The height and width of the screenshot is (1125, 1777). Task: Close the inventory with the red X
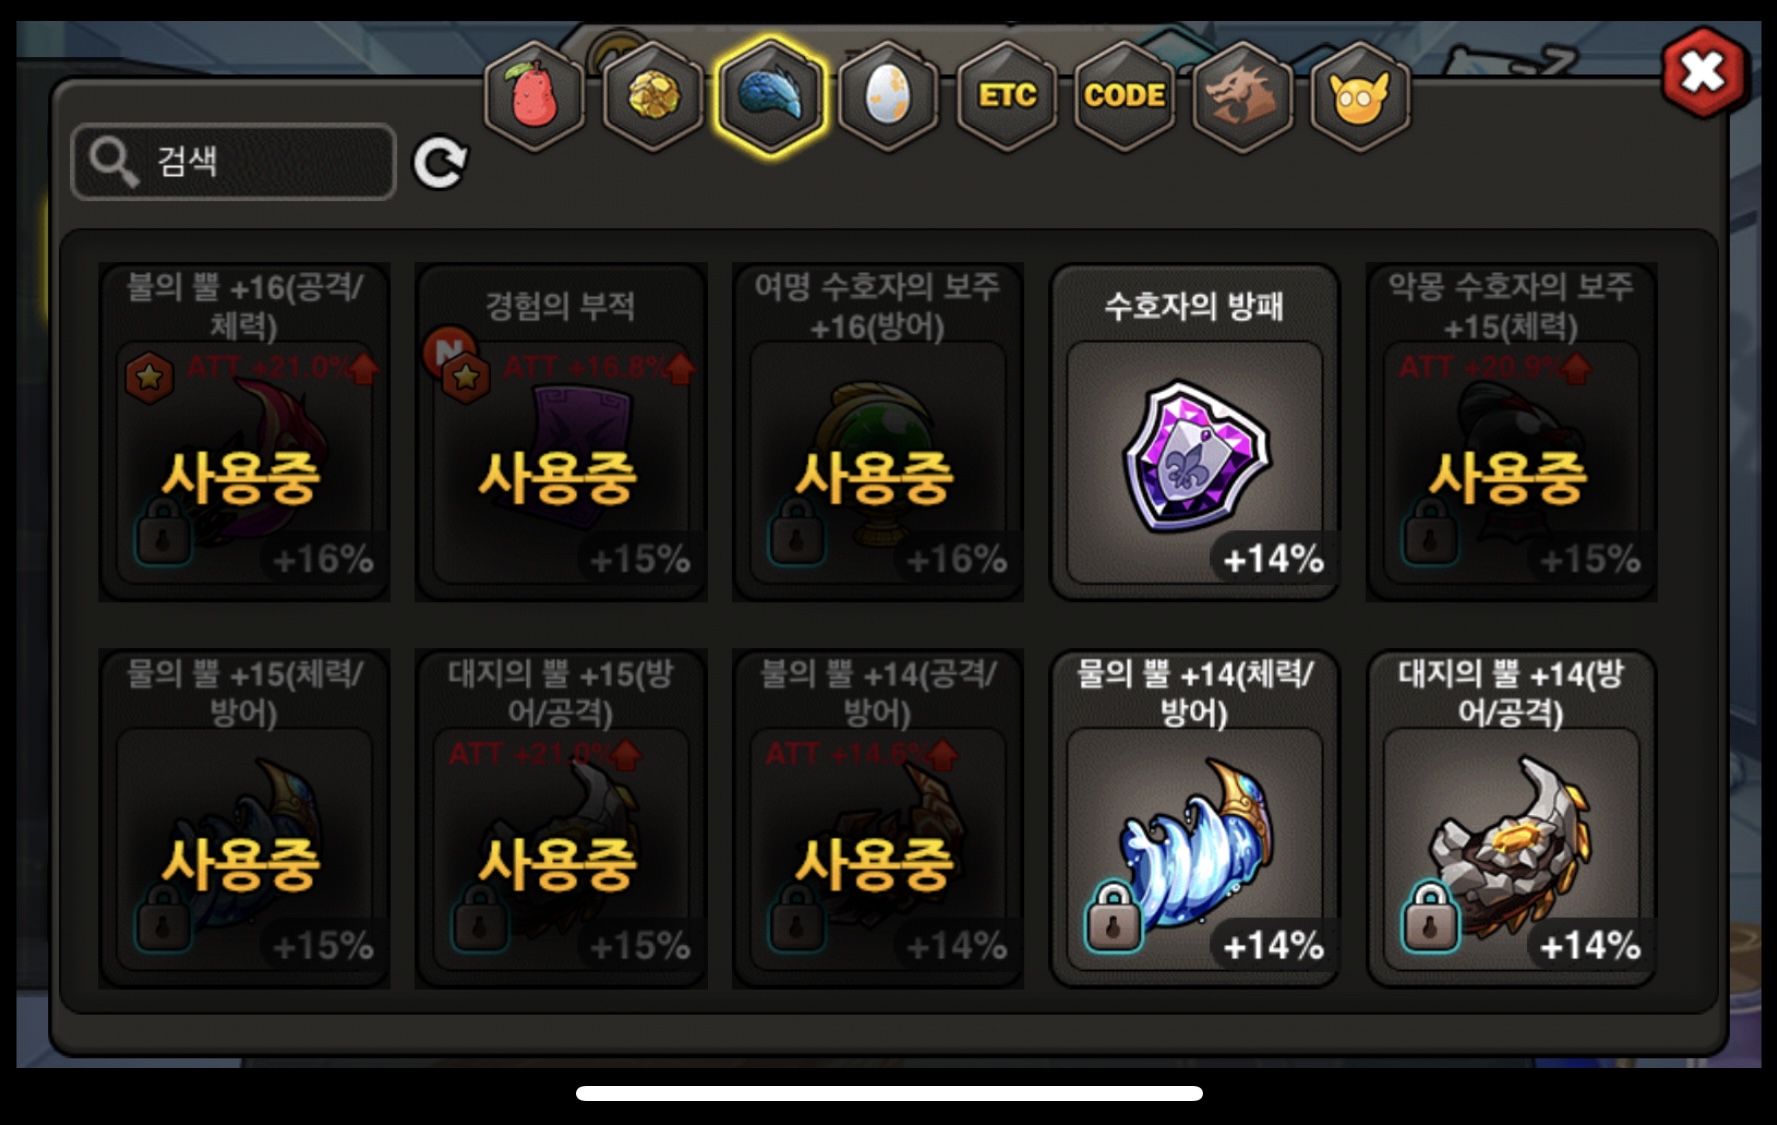click(x=1705, y=72)
